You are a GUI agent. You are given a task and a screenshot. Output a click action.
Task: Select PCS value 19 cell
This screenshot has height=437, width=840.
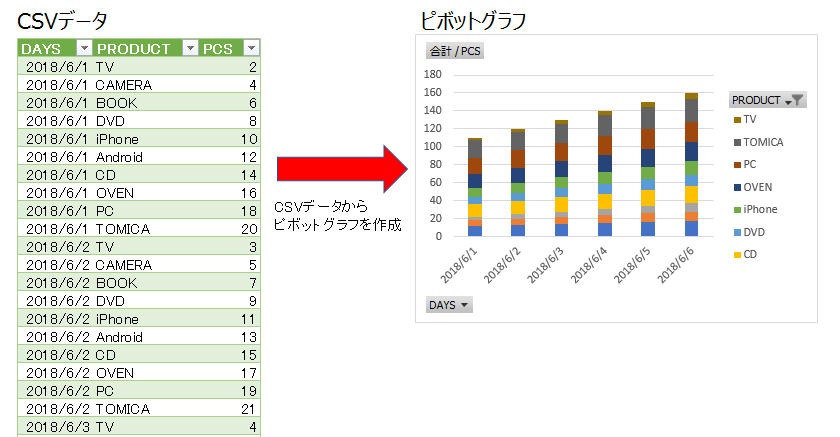(x=230, y=391)
